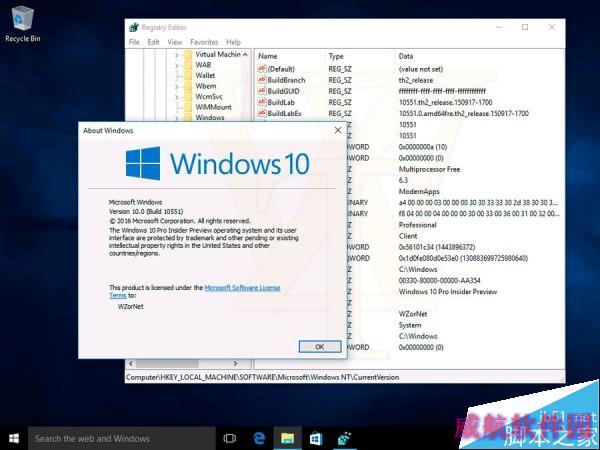Click the ModernApps data value

coord(419,191)
